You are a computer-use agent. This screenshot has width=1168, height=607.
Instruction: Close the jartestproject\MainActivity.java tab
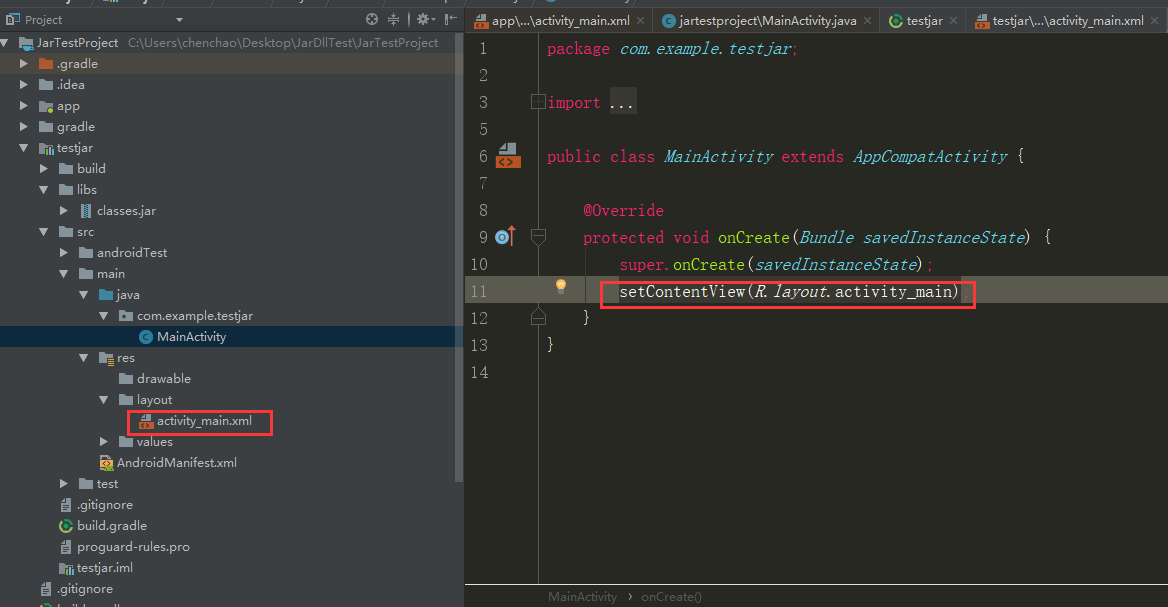(x=867, y=21)
